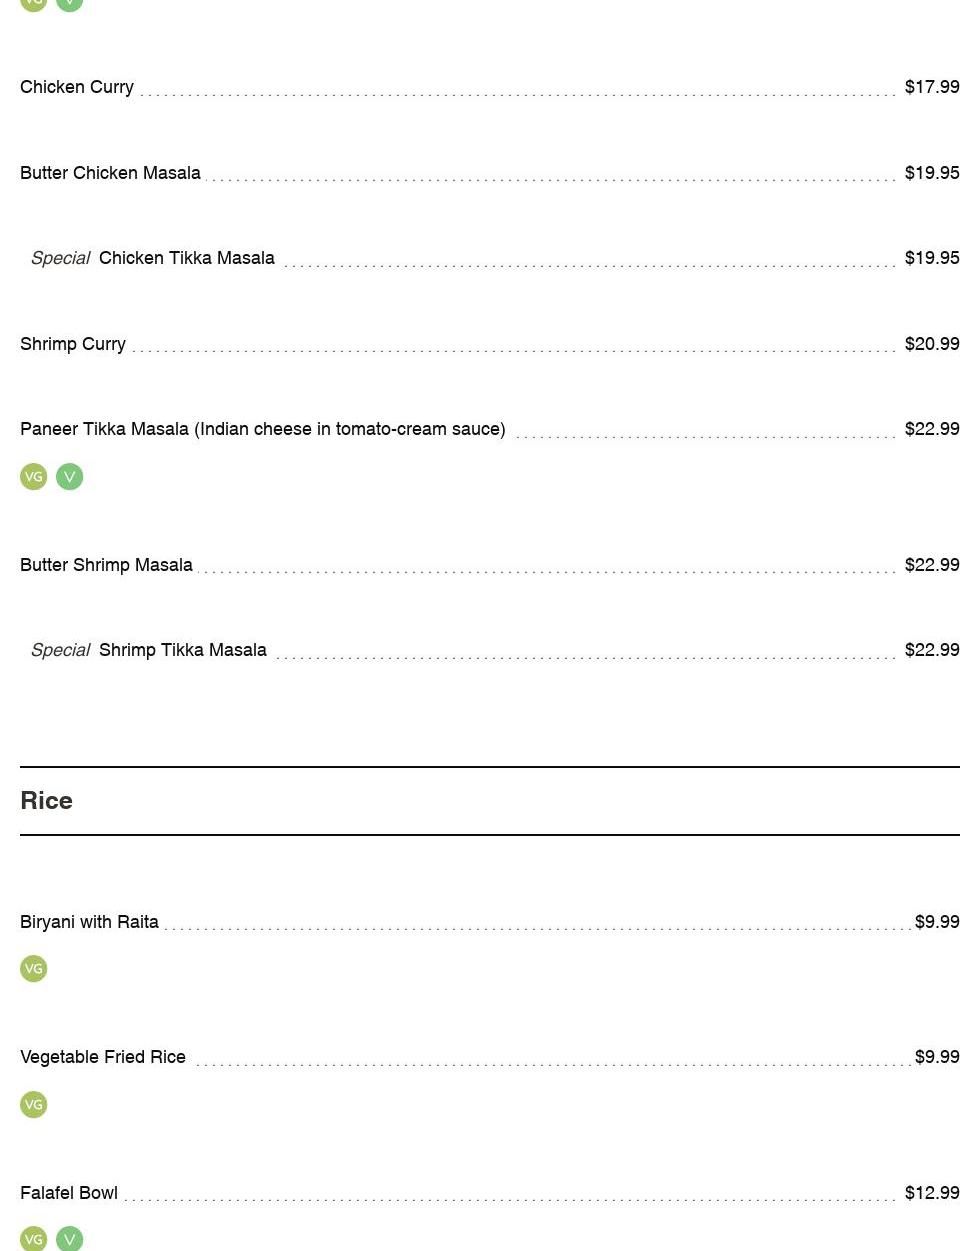This screenshot has width=965, height=1251.
Task: Click the Special label beside Chicken Tikka Masala
Action: tap(60, 258)
